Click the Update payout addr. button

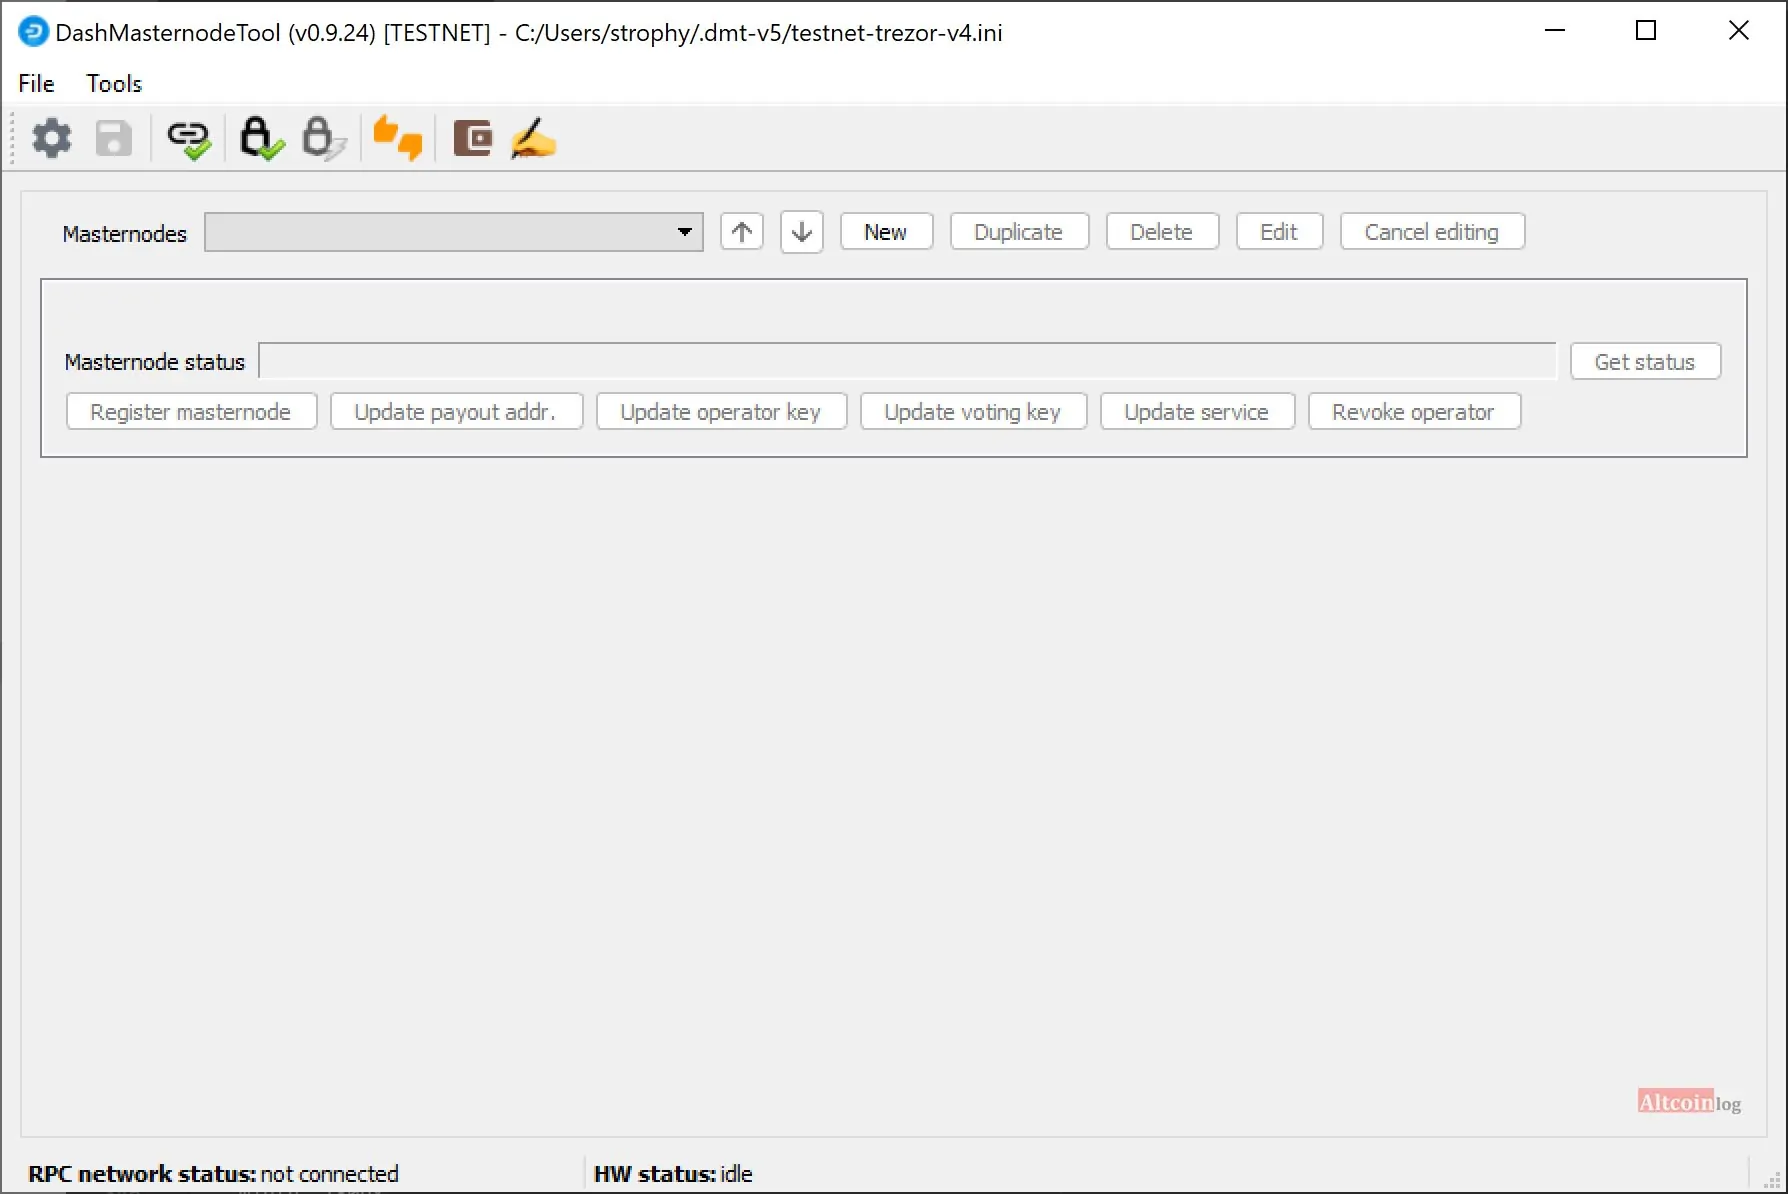456,412
